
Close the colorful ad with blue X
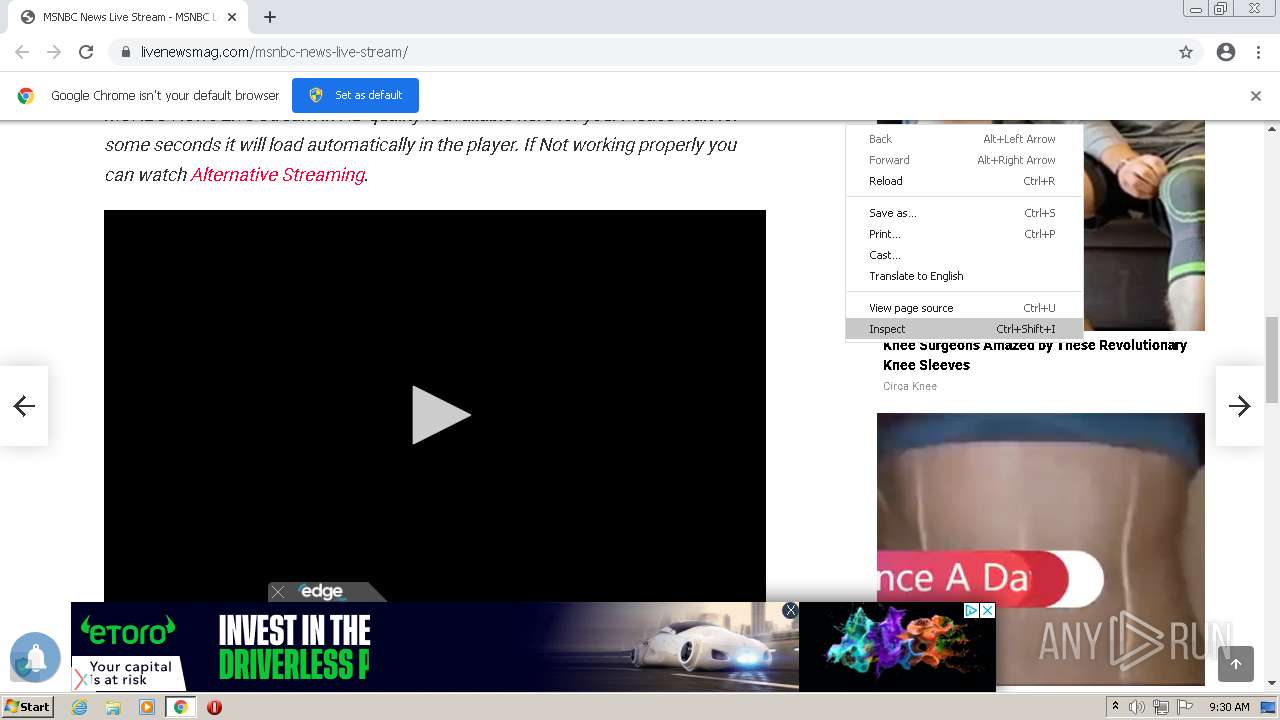click(987, 610)
